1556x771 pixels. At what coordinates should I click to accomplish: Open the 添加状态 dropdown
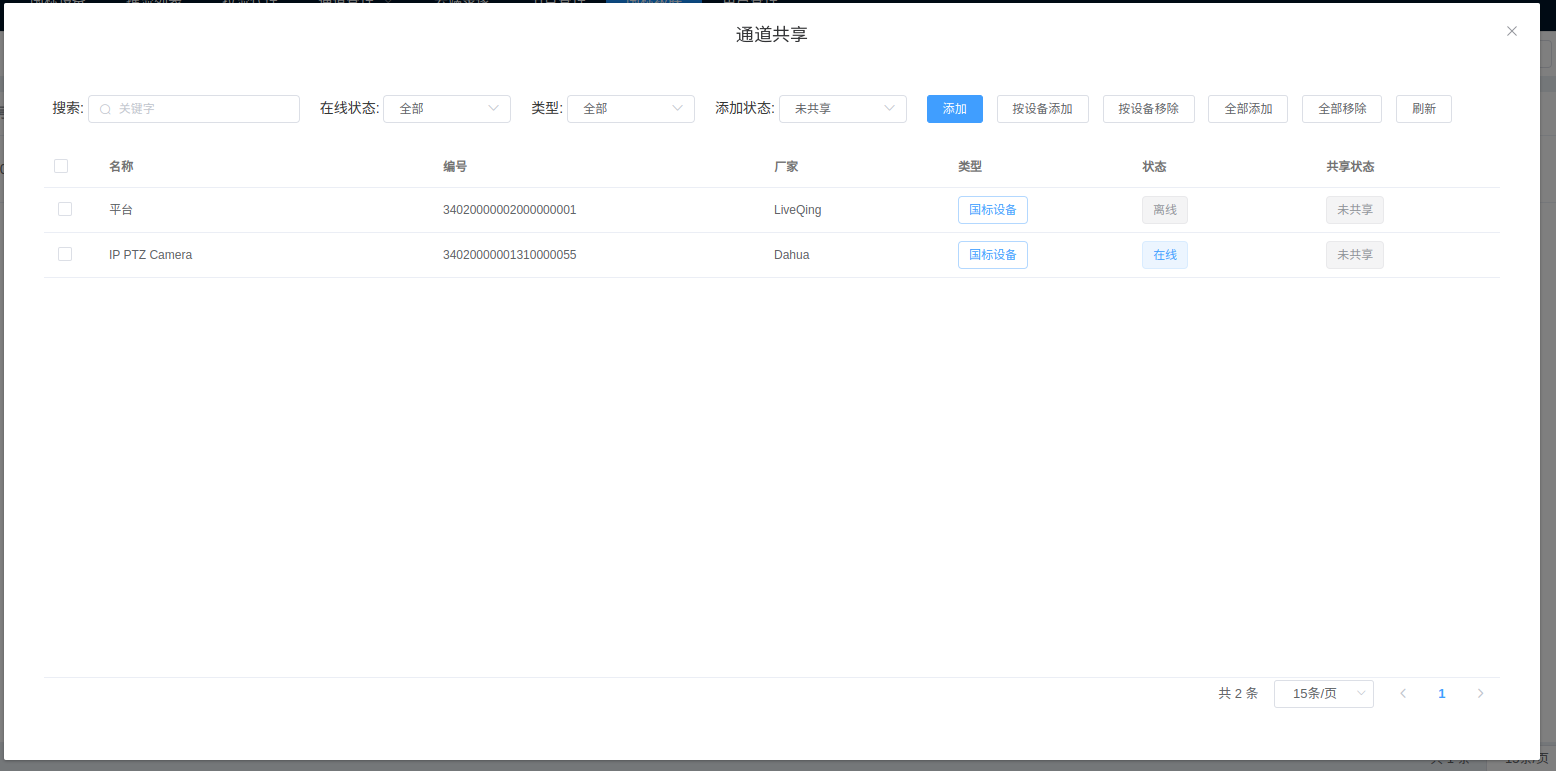pos(842,109)
